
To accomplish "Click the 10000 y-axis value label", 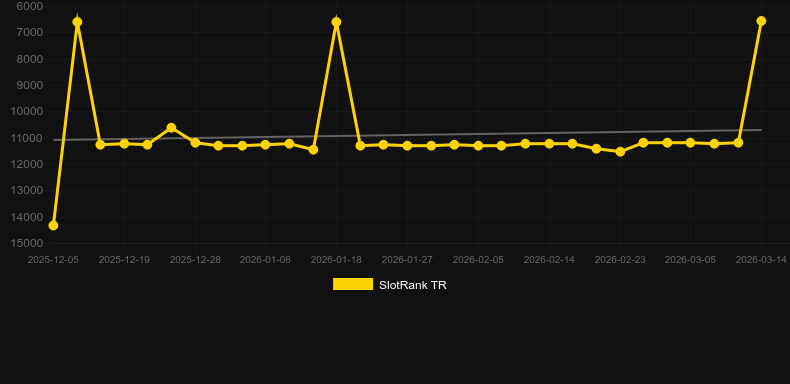I will 27,111.
